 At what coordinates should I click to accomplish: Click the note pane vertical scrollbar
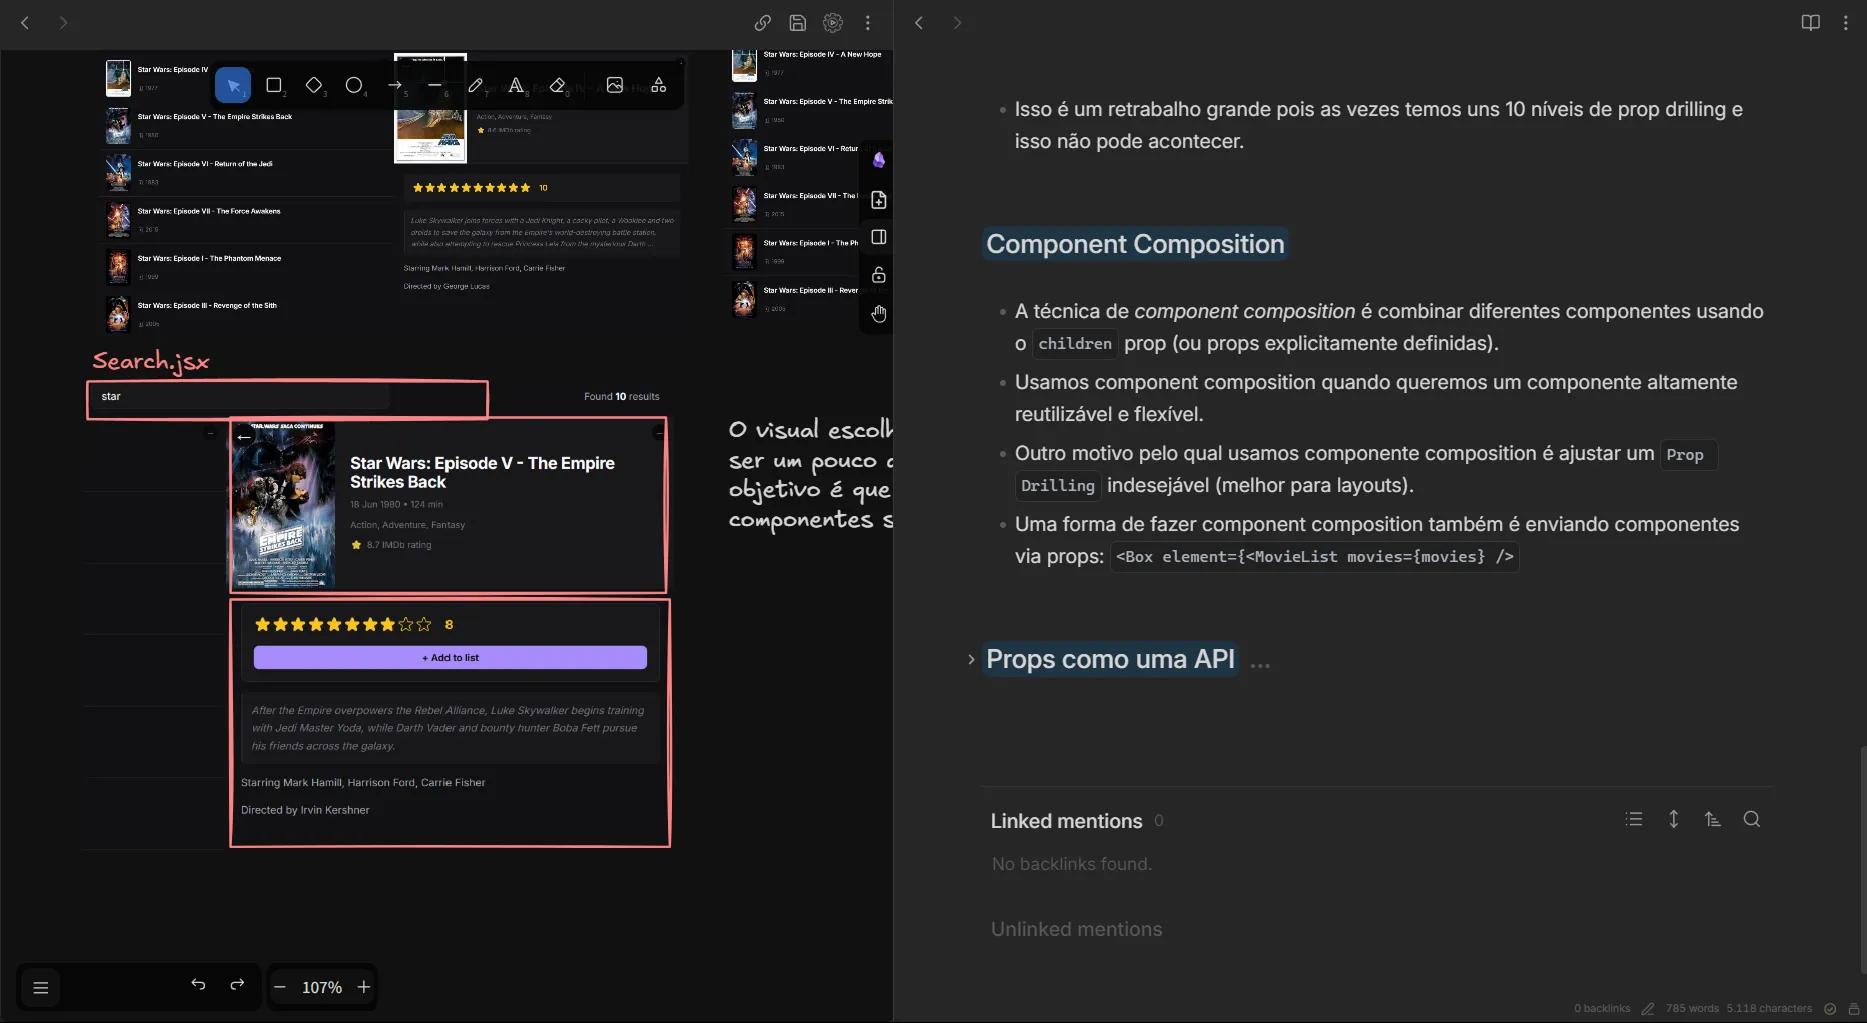pos(1862,860)
